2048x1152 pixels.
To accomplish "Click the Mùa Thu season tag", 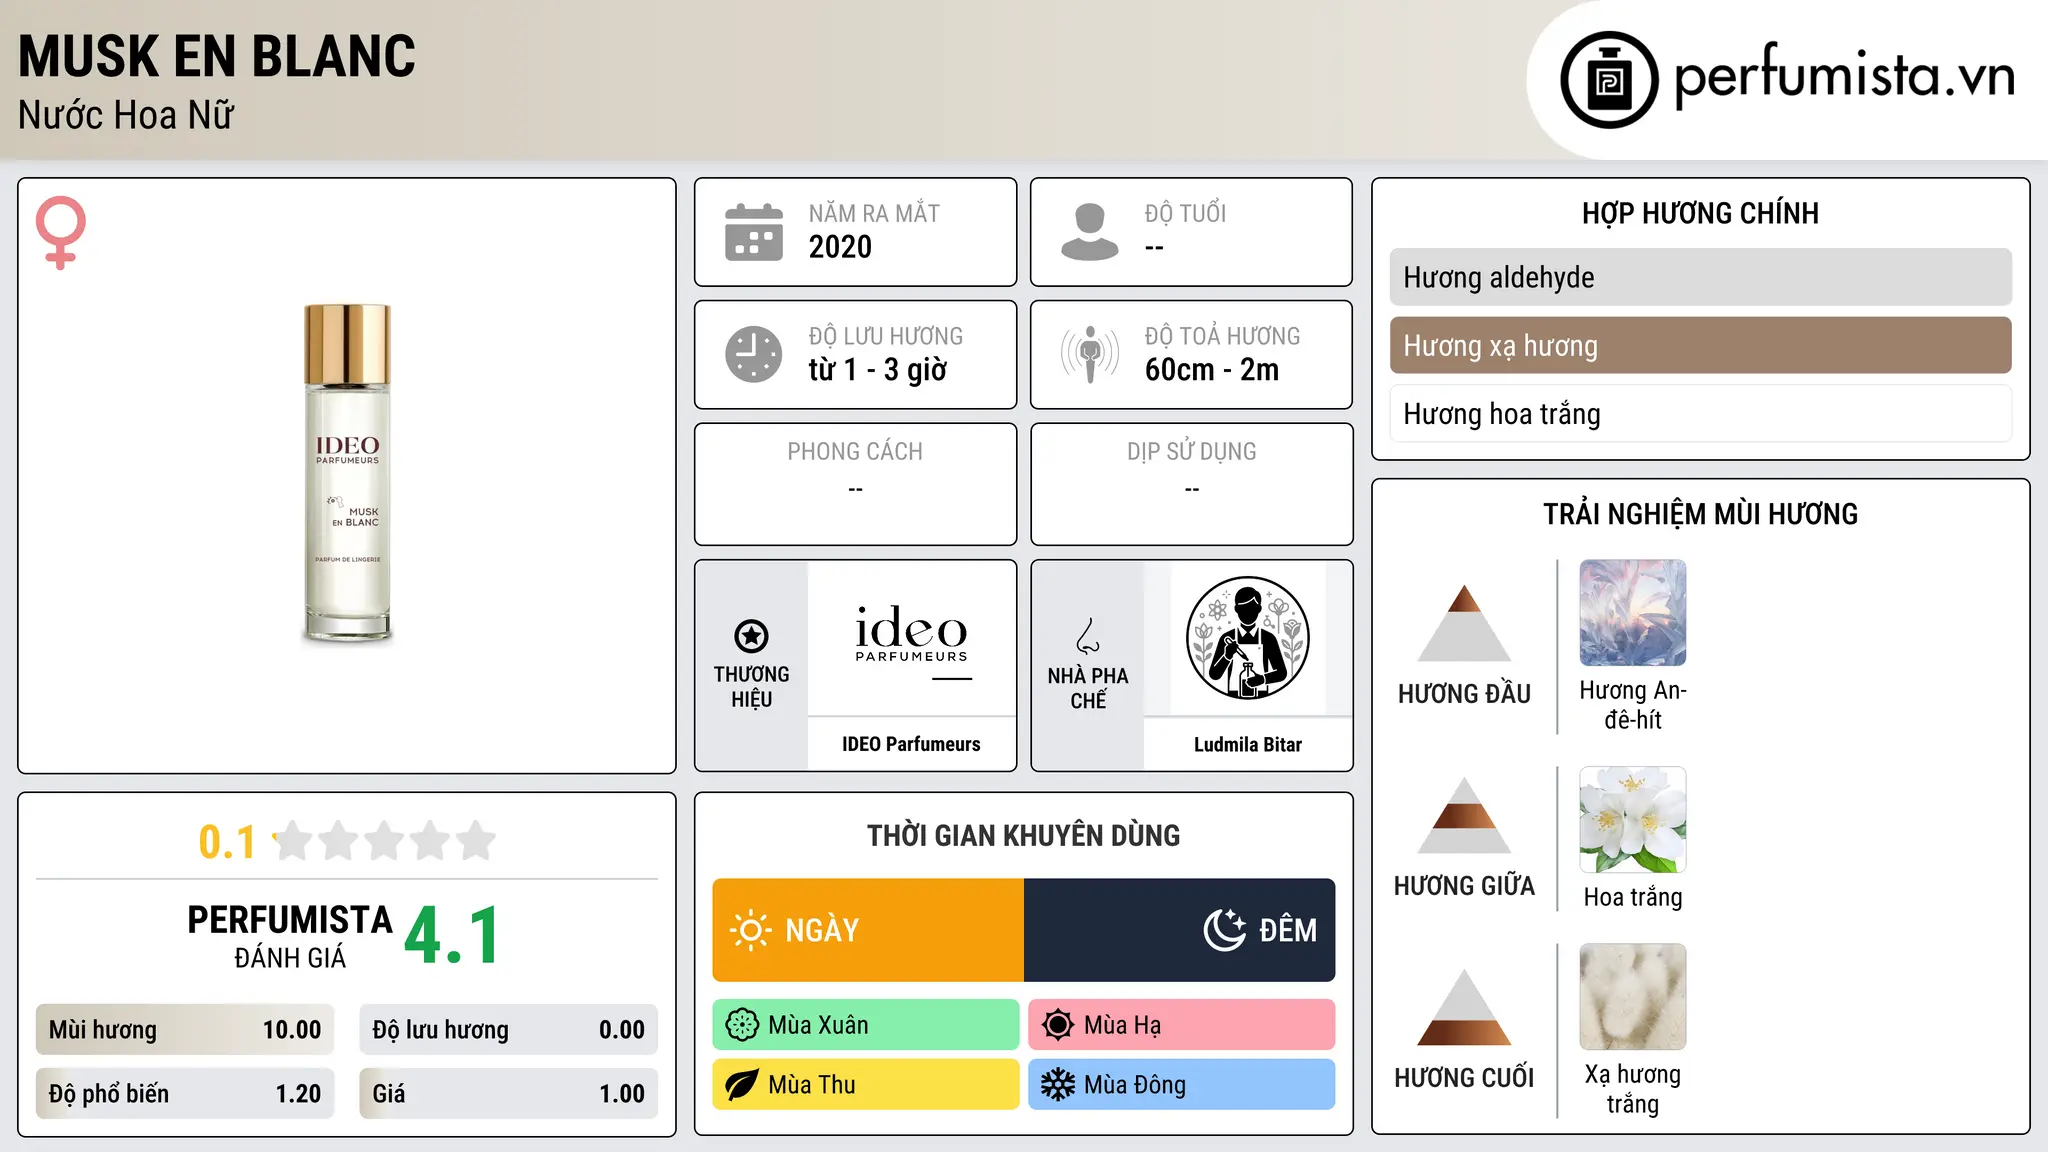I will pyautogui.click(x=866, y=1085).
